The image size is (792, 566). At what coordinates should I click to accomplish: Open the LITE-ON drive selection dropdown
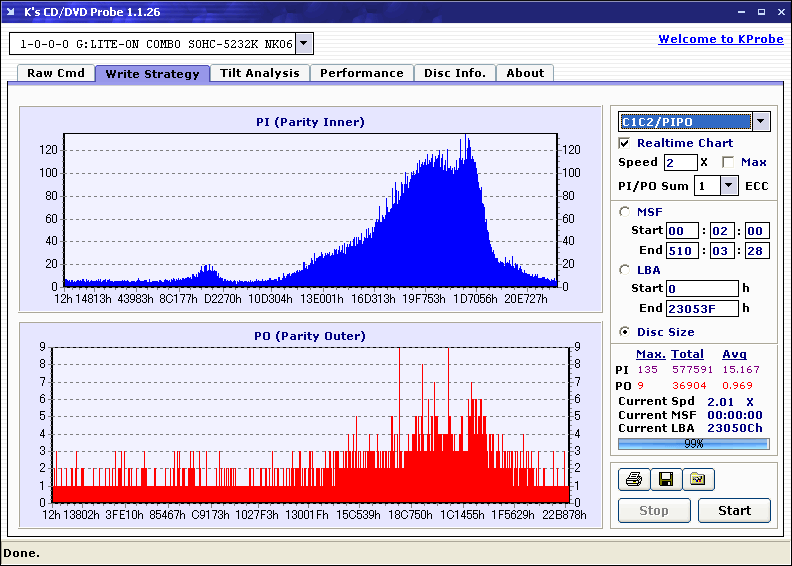pos(304,43)
